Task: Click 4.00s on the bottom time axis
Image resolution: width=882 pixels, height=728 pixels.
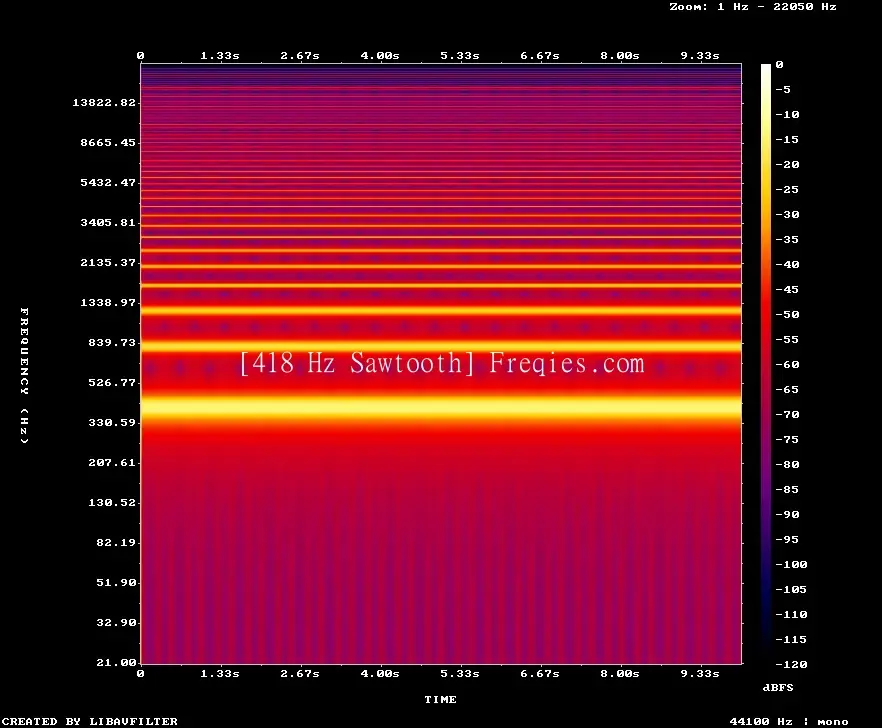Action: pyautogui.click(x=380, y=673)
